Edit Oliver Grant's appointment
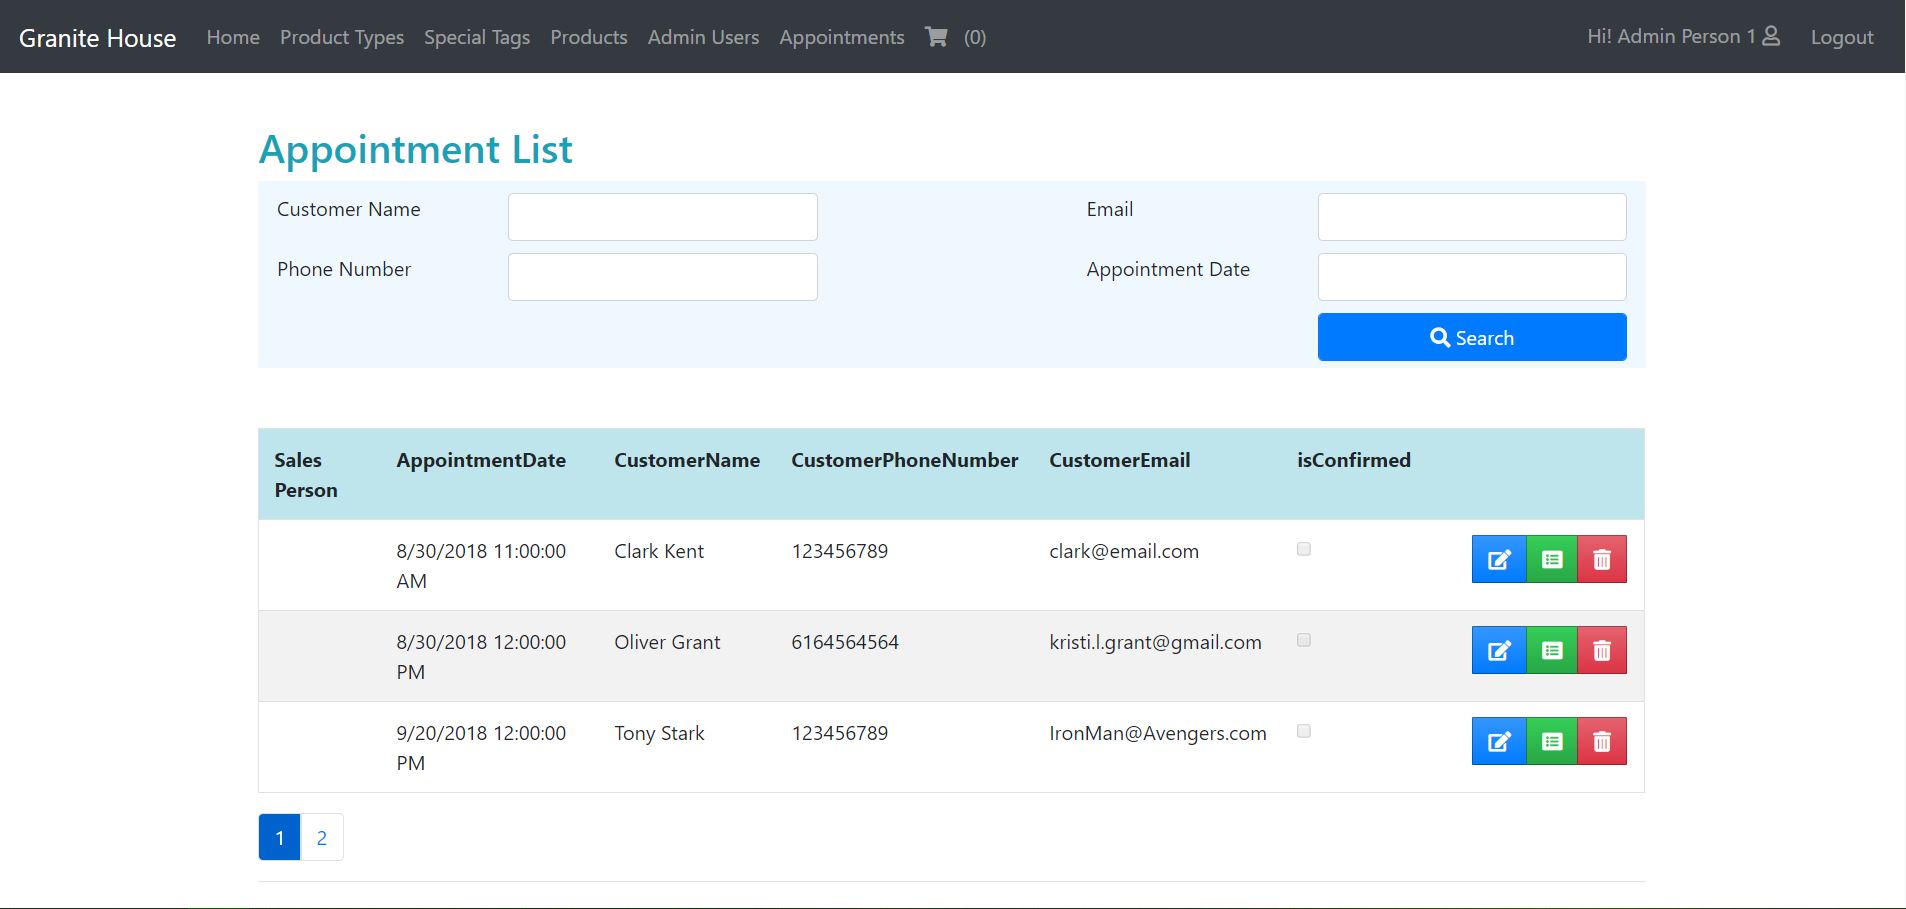 1498,650
